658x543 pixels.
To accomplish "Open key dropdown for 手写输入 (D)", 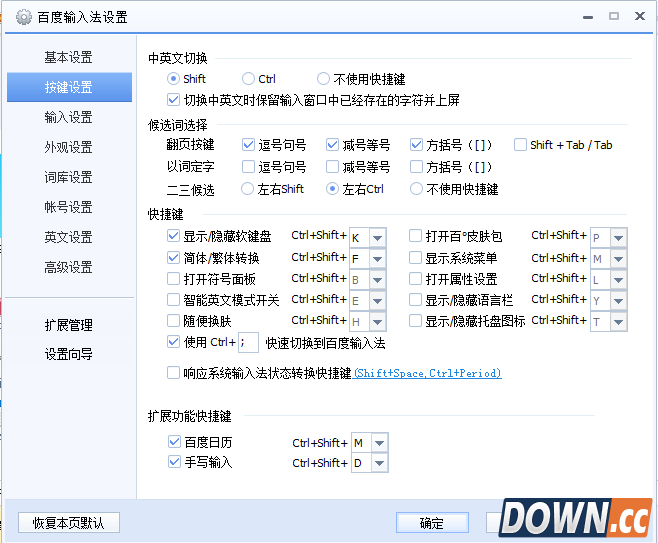I will pyautogui.click(x=379, y=463).
